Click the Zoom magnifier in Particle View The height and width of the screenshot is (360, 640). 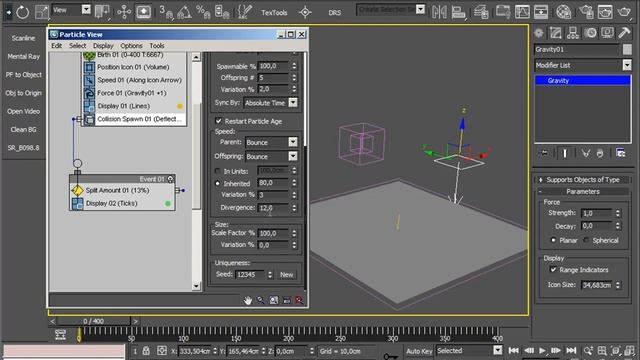pos(260,300)
